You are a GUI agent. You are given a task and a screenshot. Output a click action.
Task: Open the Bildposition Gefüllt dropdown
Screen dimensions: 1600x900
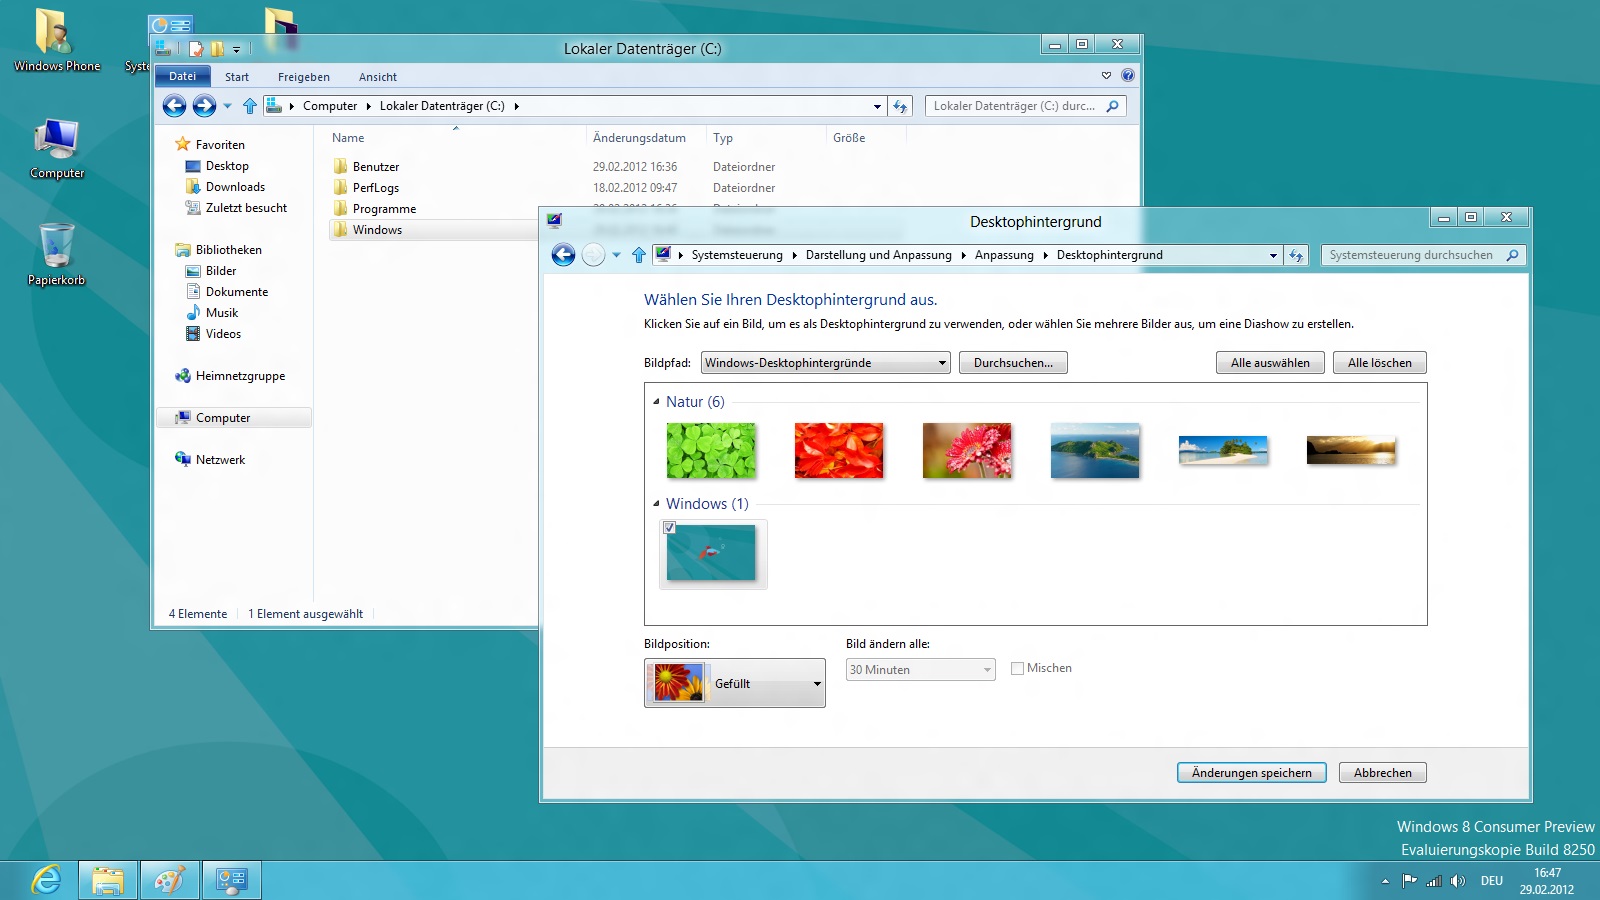(735, 683)
